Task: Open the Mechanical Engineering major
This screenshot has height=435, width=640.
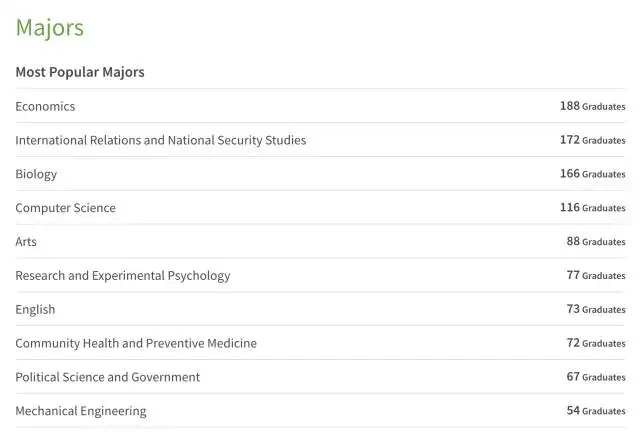Action: point(80,411)
